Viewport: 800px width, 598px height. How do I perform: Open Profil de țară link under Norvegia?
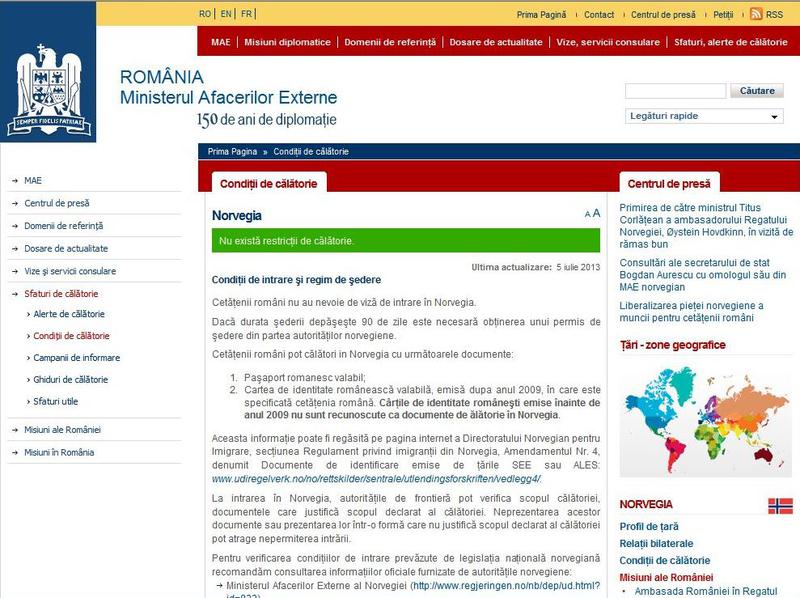(650, 526)
